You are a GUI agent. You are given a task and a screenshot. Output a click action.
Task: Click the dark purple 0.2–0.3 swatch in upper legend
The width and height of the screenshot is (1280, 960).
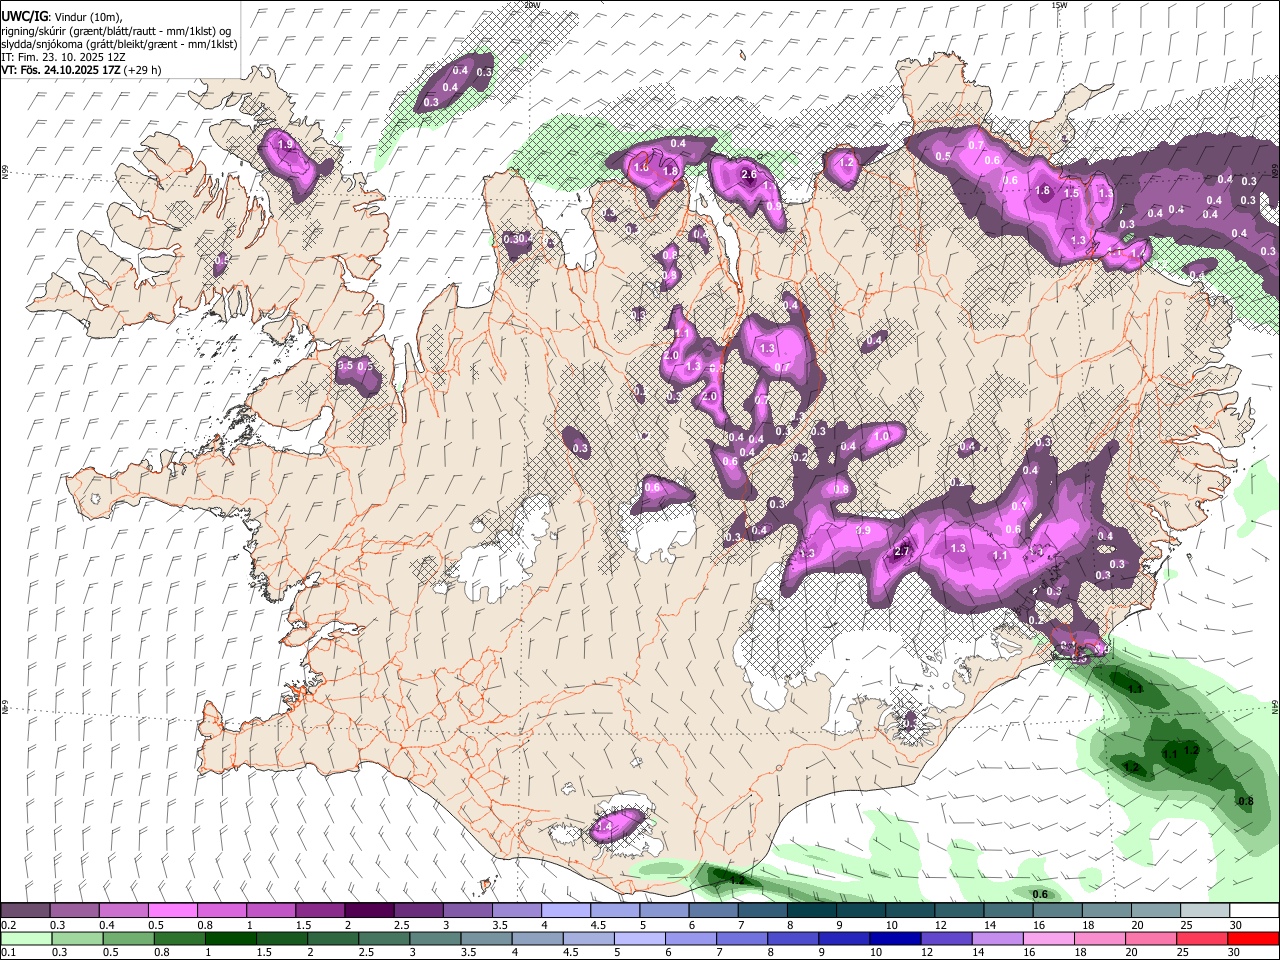point(26,911)
